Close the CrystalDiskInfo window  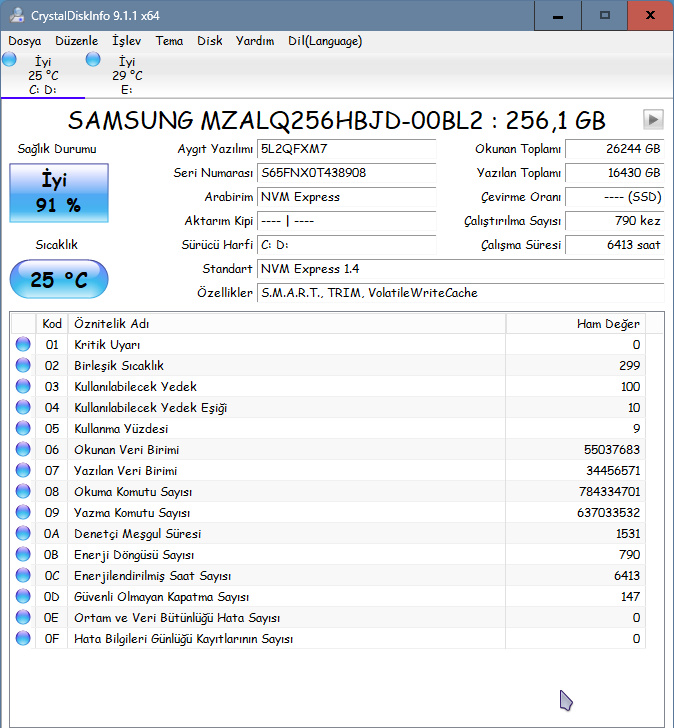650,15
